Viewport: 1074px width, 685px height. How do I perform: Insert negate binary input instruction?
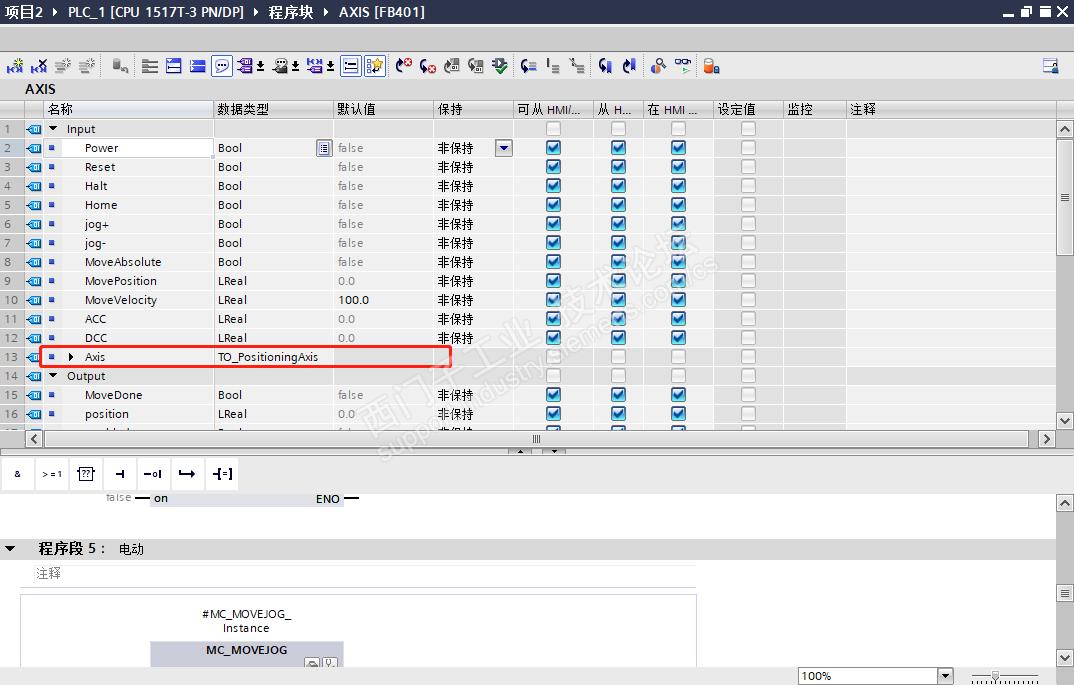pos(153,474)
